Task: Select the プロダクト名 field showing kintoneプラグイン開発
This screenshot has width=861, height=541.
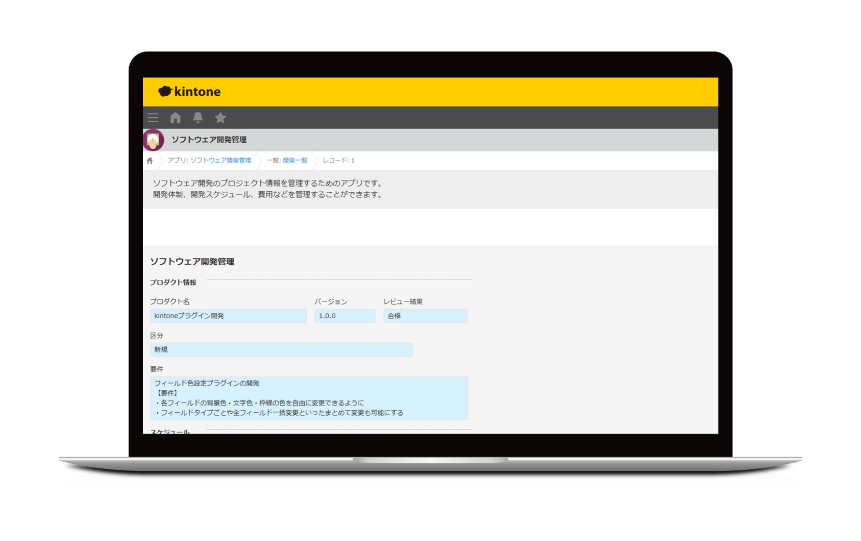Action: (228, 316)
